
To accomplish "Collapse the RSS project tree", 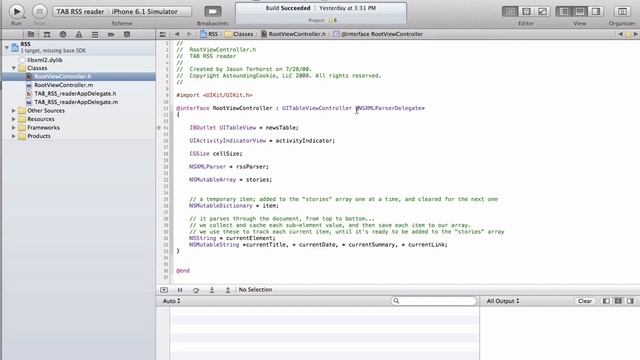I will pyautogui.click(x=7, y=48).
